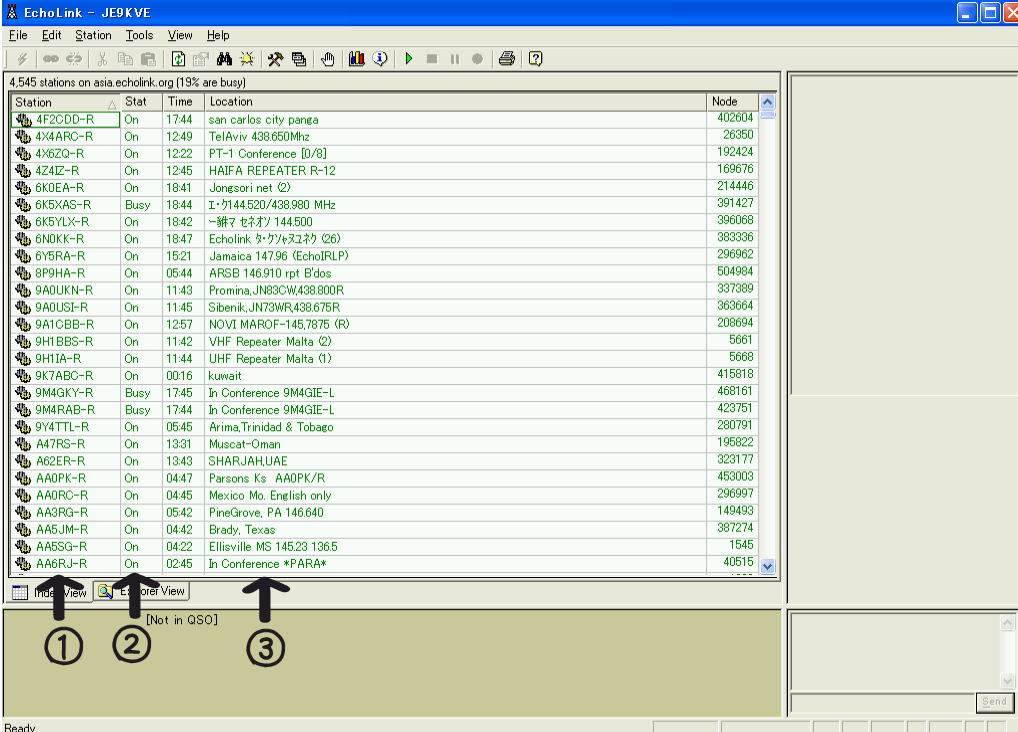Viewport: 1018px width, 732px height.
Task: Click the station icon beside AA6RJ-R
Action: pyautogui.click(x=23, y=564)
